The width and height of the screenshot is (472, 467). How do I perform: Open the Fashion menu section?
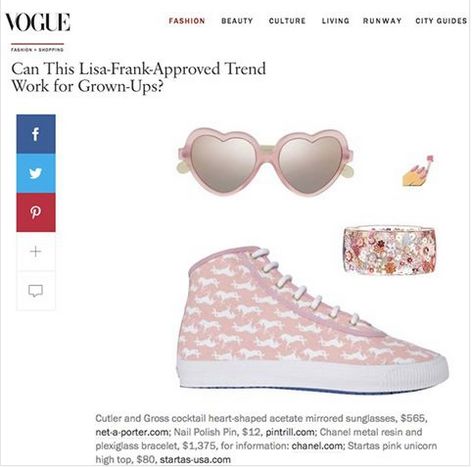[x=187, y=21]
